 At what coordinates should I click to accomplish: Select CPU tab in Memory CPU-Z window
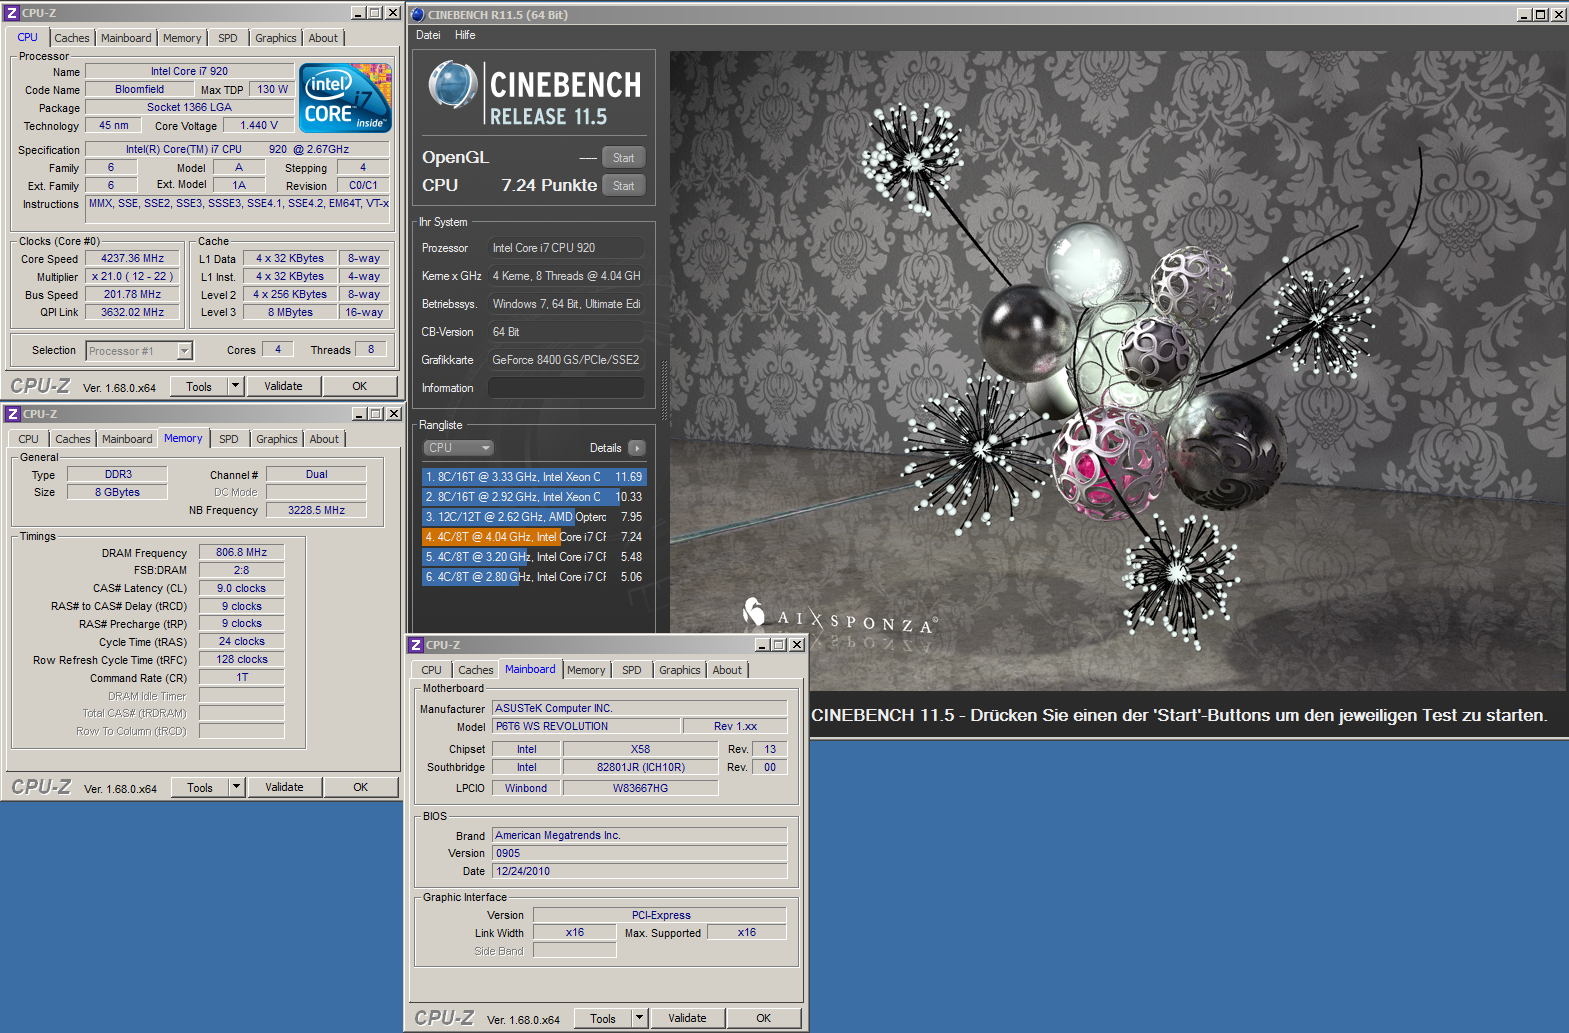(x=29, y=439)
